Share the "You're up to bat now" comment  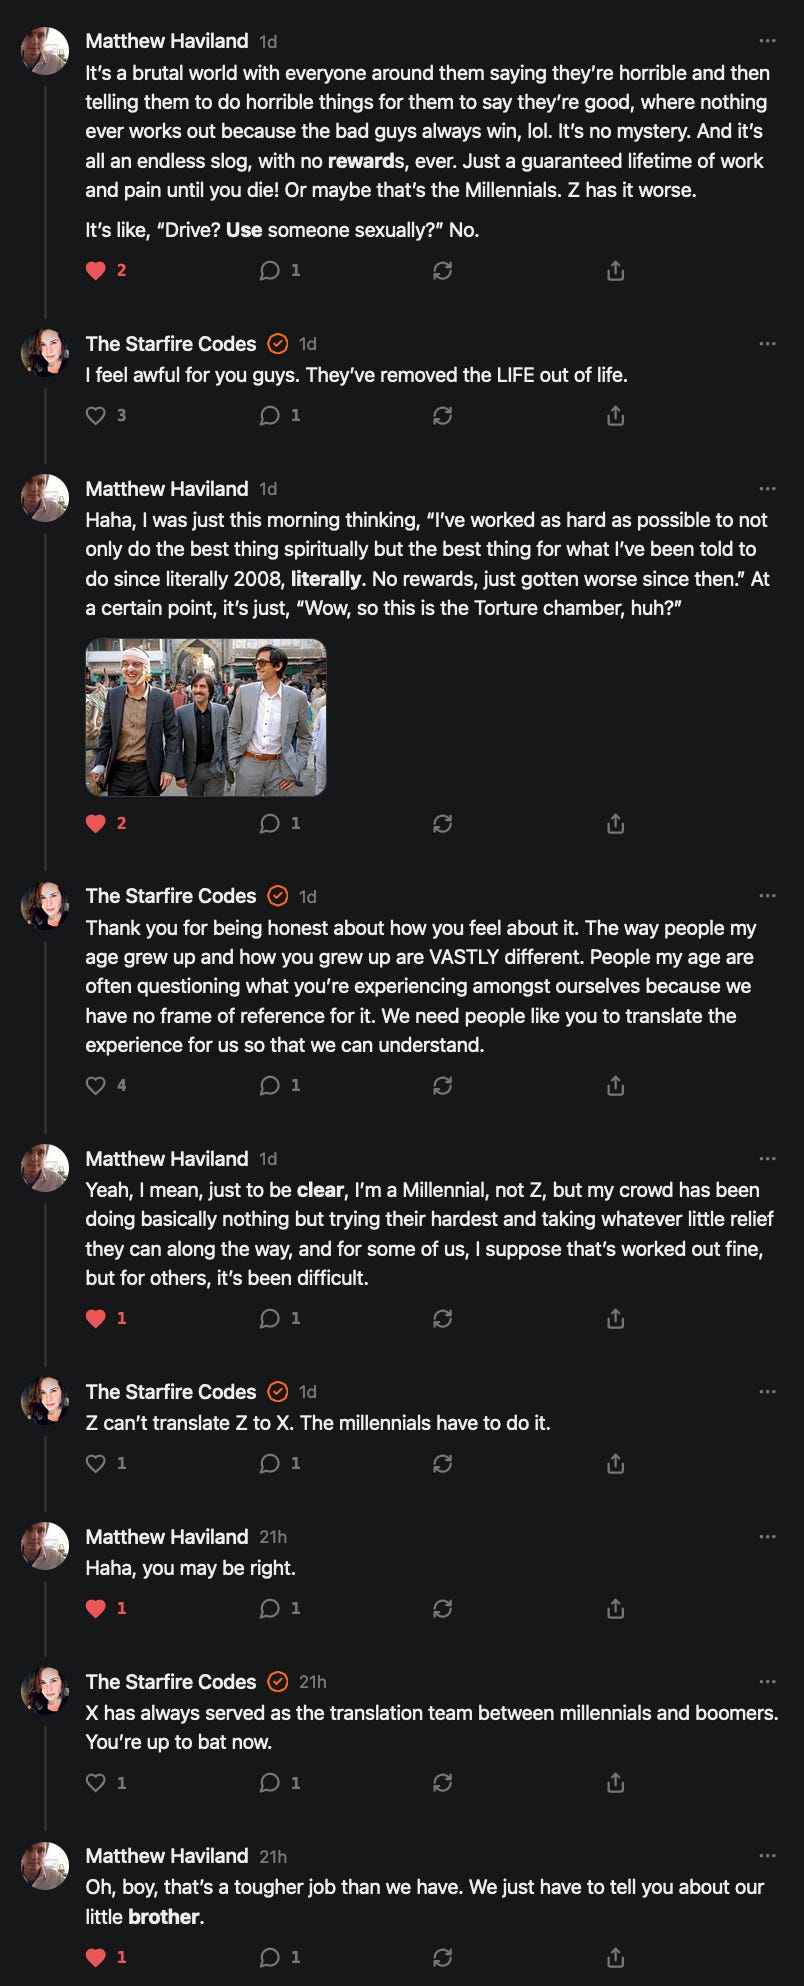pyautogui.click(x=615, y=1782)
